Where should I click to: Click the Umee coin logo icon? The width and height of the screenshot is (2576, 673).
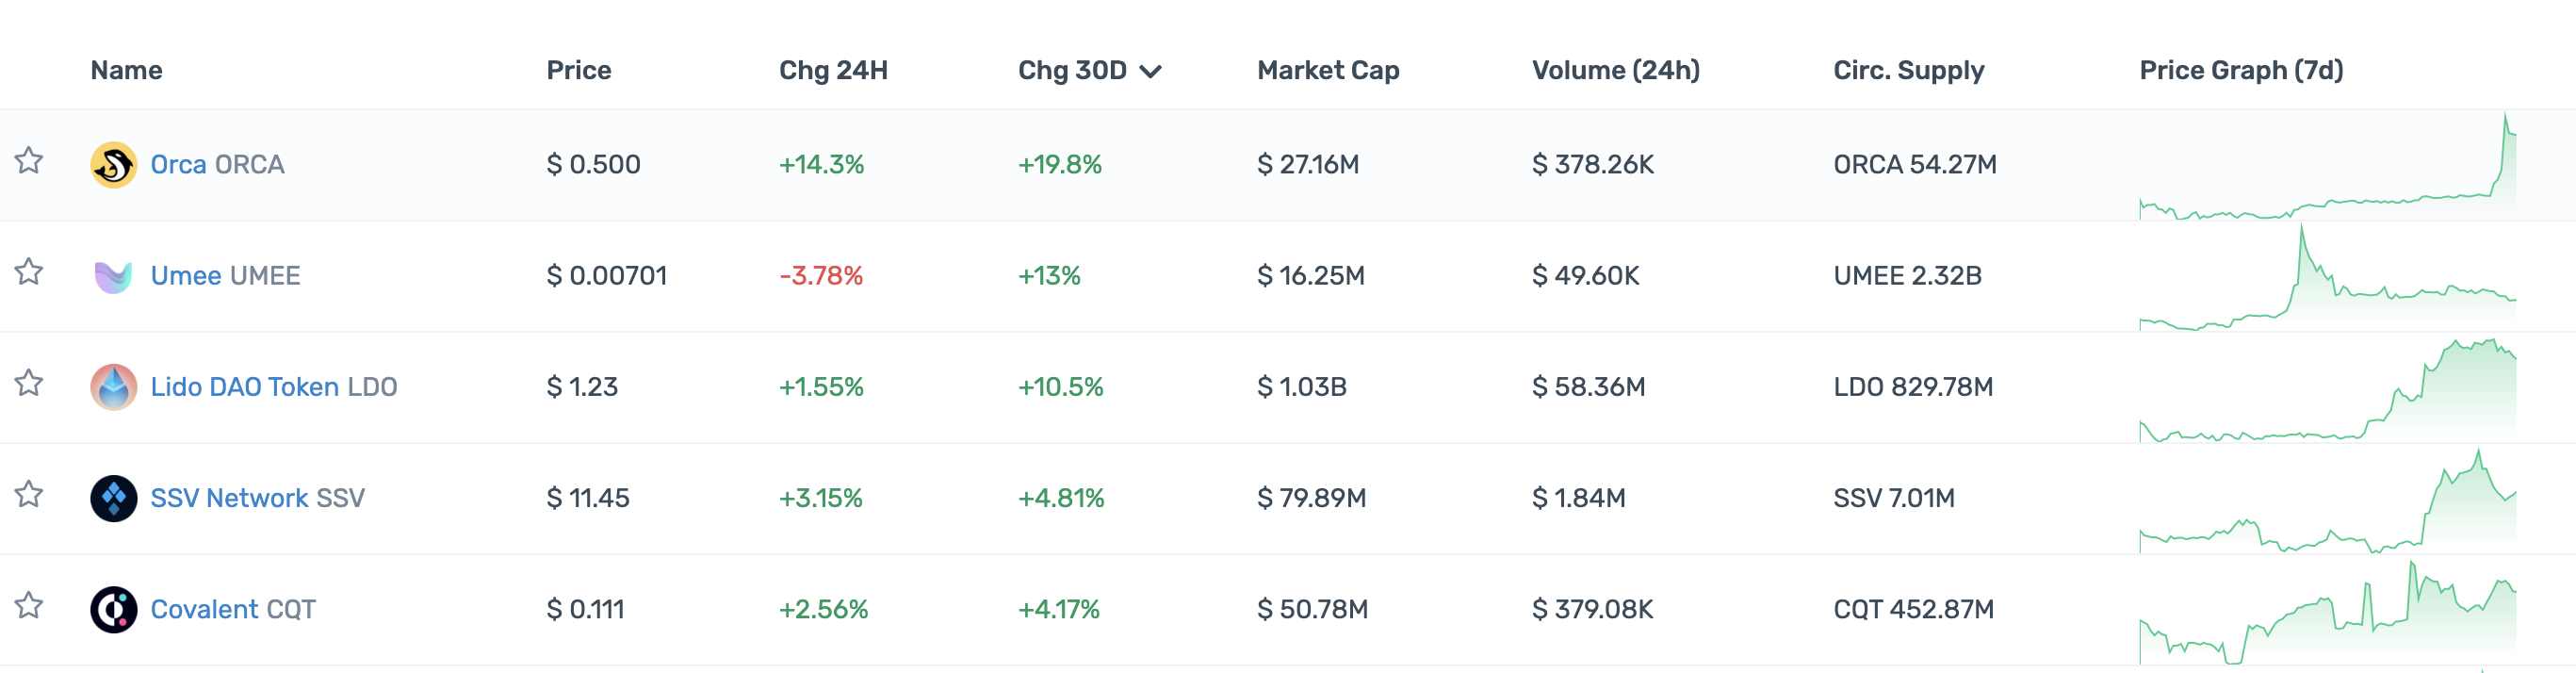coord(113,276)
